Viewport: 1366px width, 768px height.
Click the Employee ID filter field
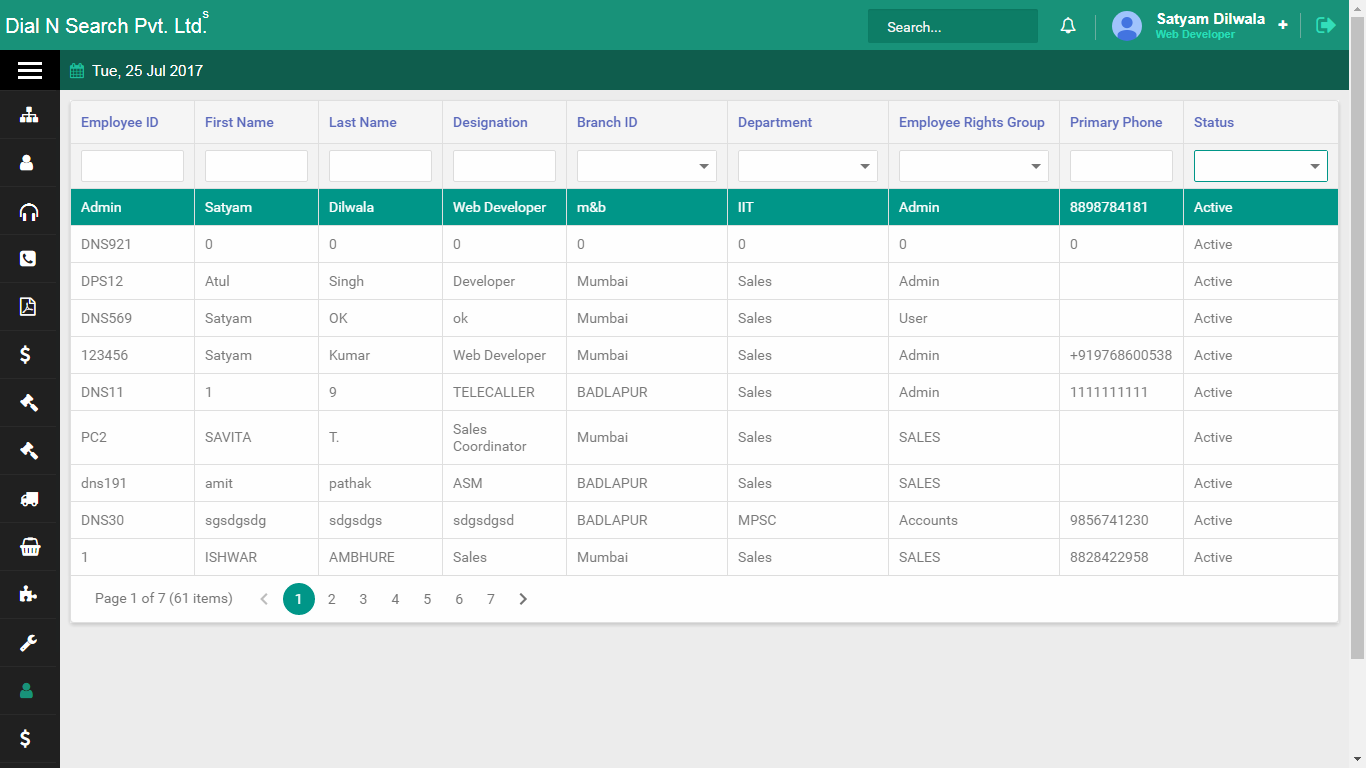(x=132, y=166)
